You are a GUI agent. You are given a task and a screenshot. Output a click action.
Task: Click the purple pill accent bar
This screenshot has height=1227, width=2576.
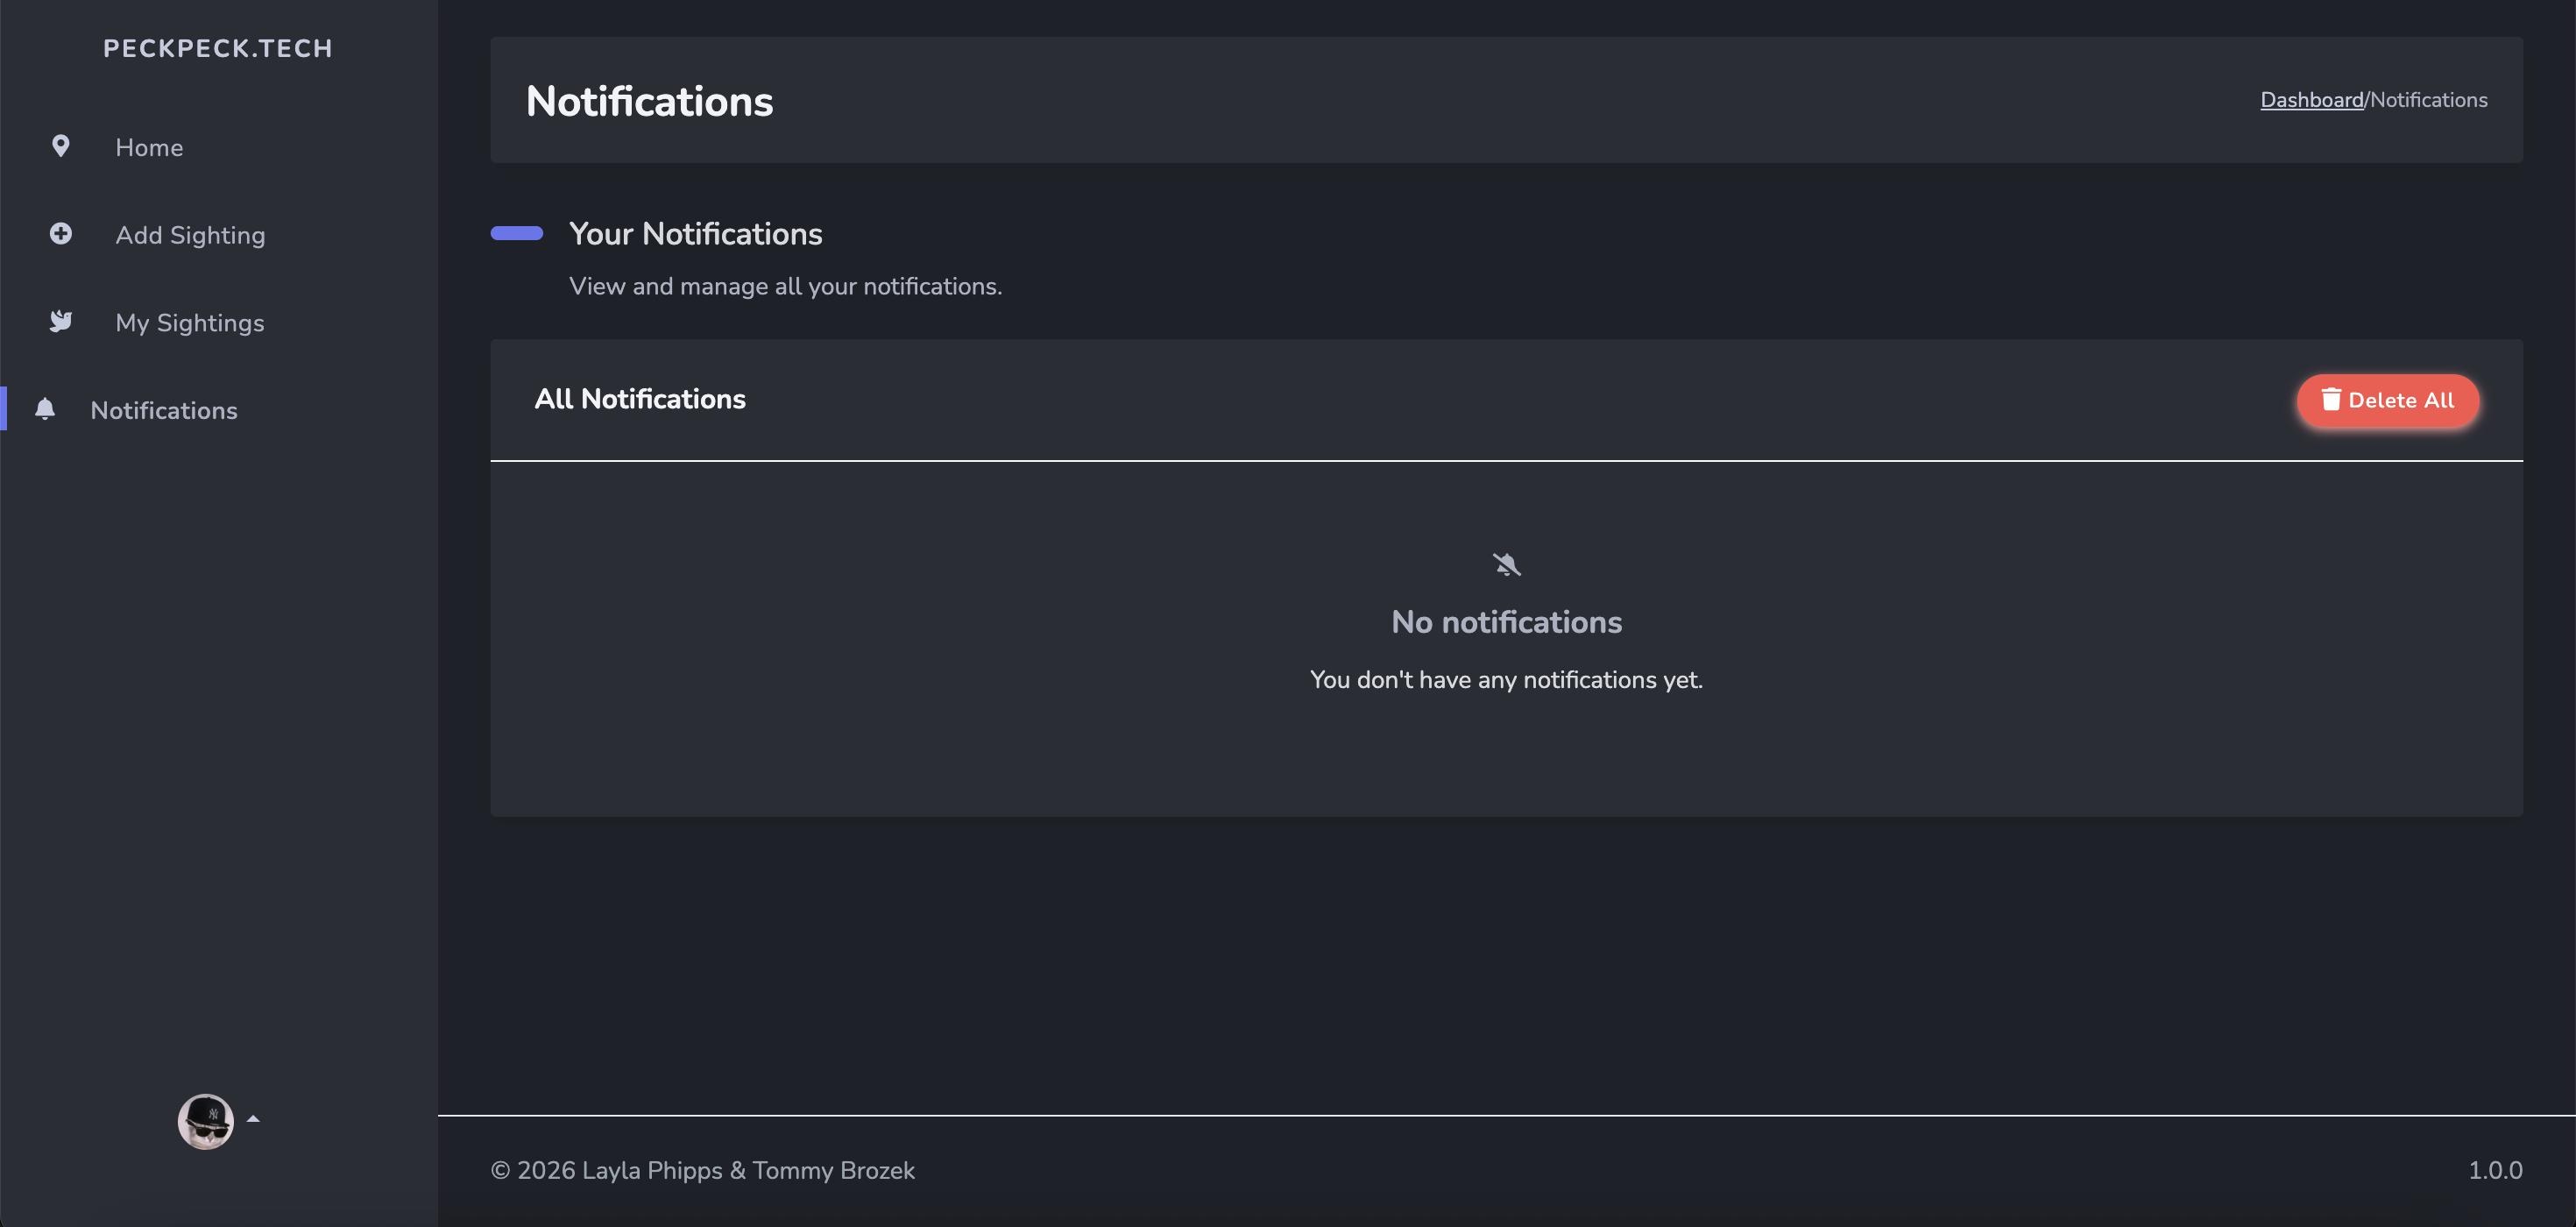click(x=516, y=233)
